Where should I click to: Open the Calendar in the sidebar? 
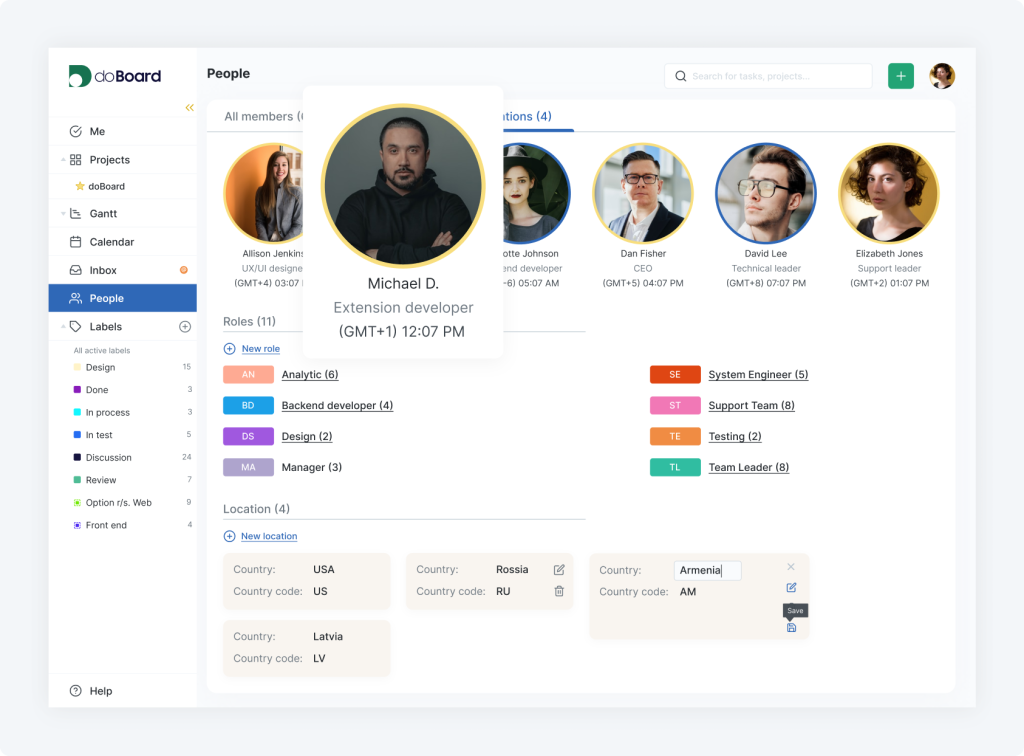click(x=111, y=242)
